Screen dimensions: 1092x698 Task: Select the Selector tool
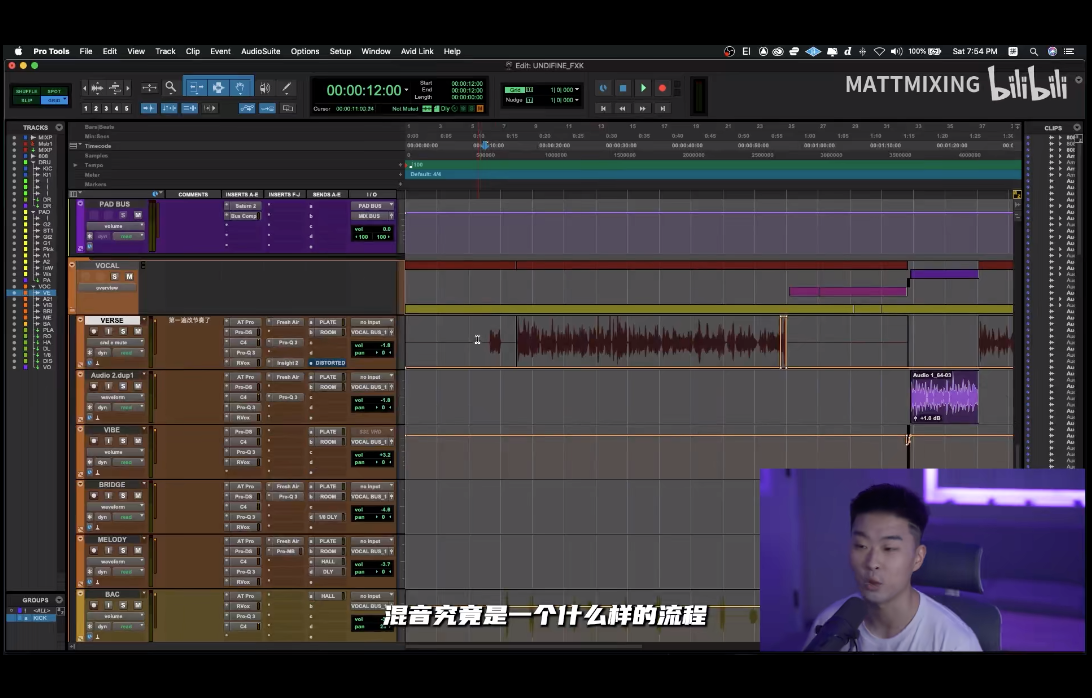pos(218,88)
